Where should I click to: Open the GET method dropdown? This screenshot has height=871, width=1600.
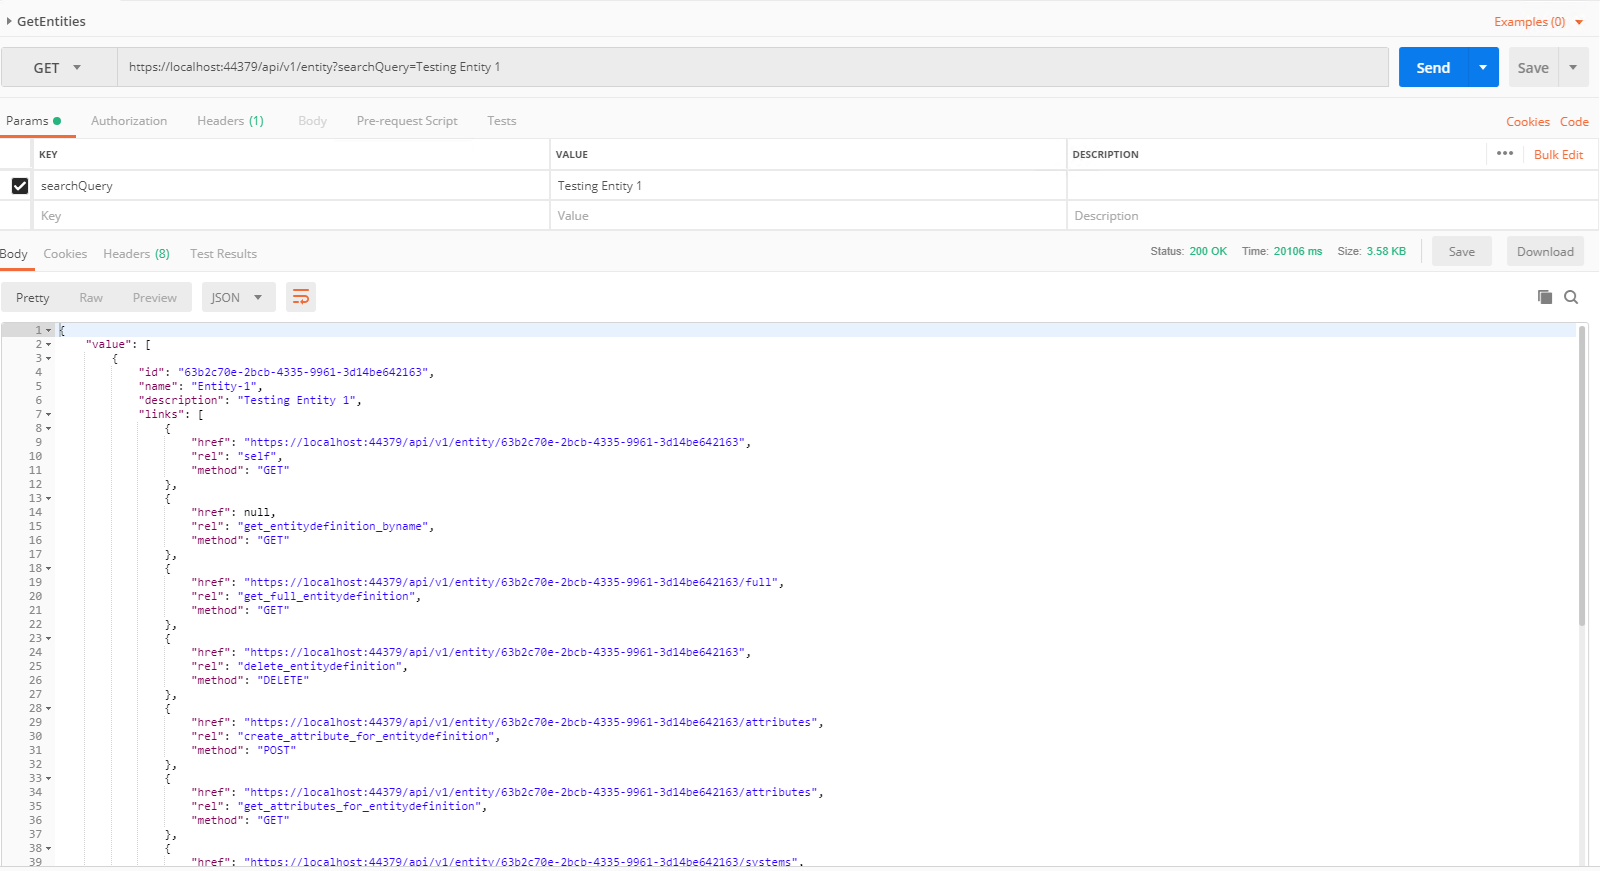coord(58,68)
